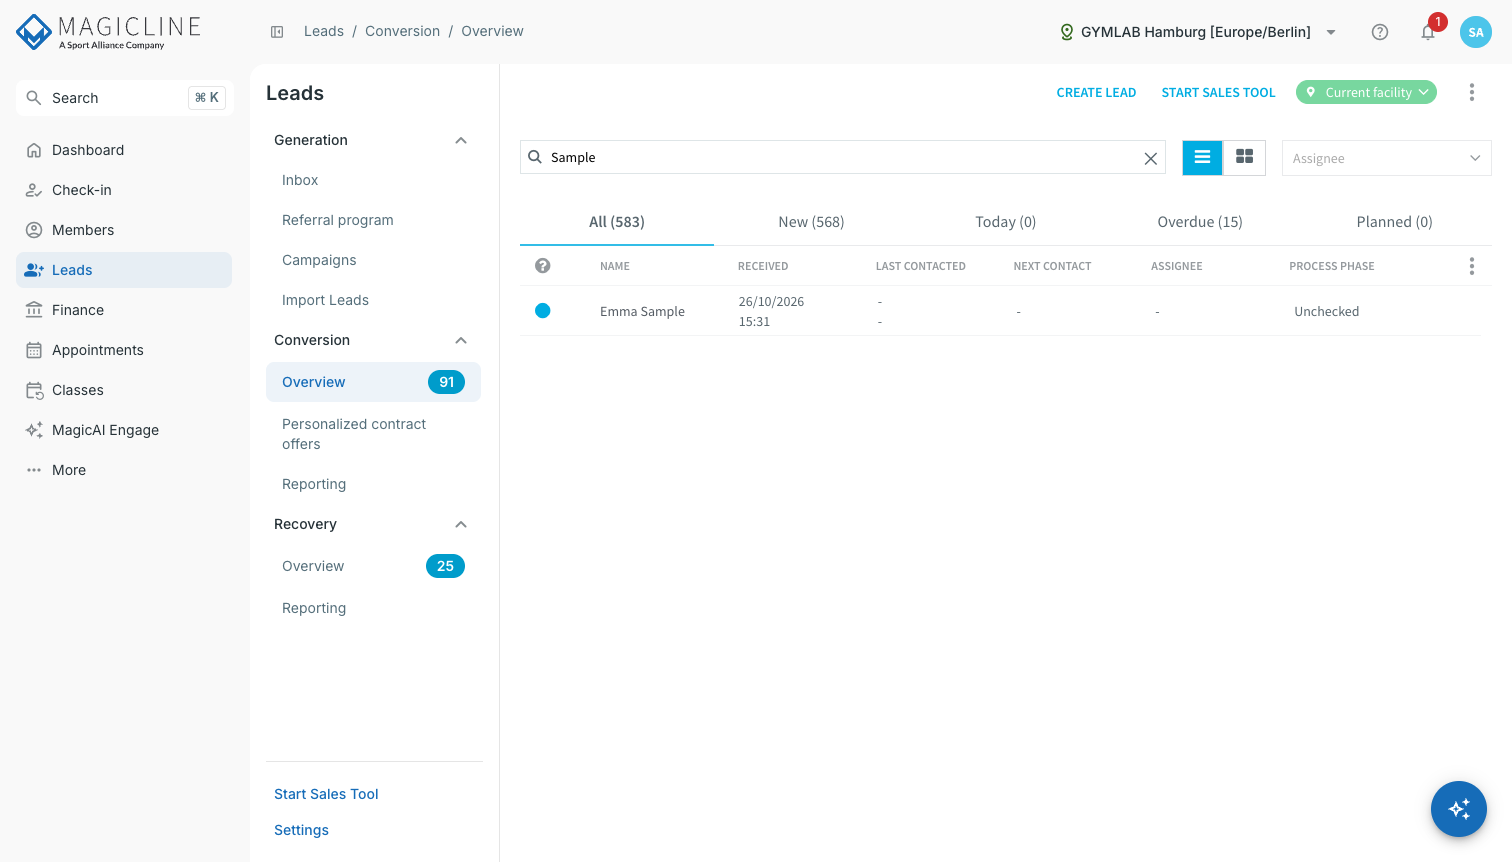Open the SA user avatar menu

click(1476, 32)
